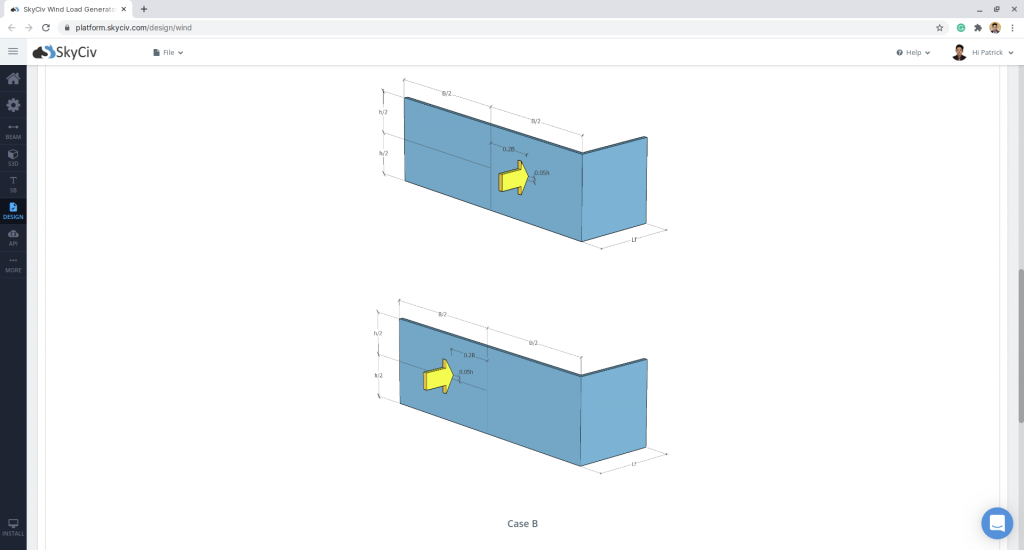1024x550 pixels.
Task: Bookmark this page with the star icon
Action: coord(940,27)
